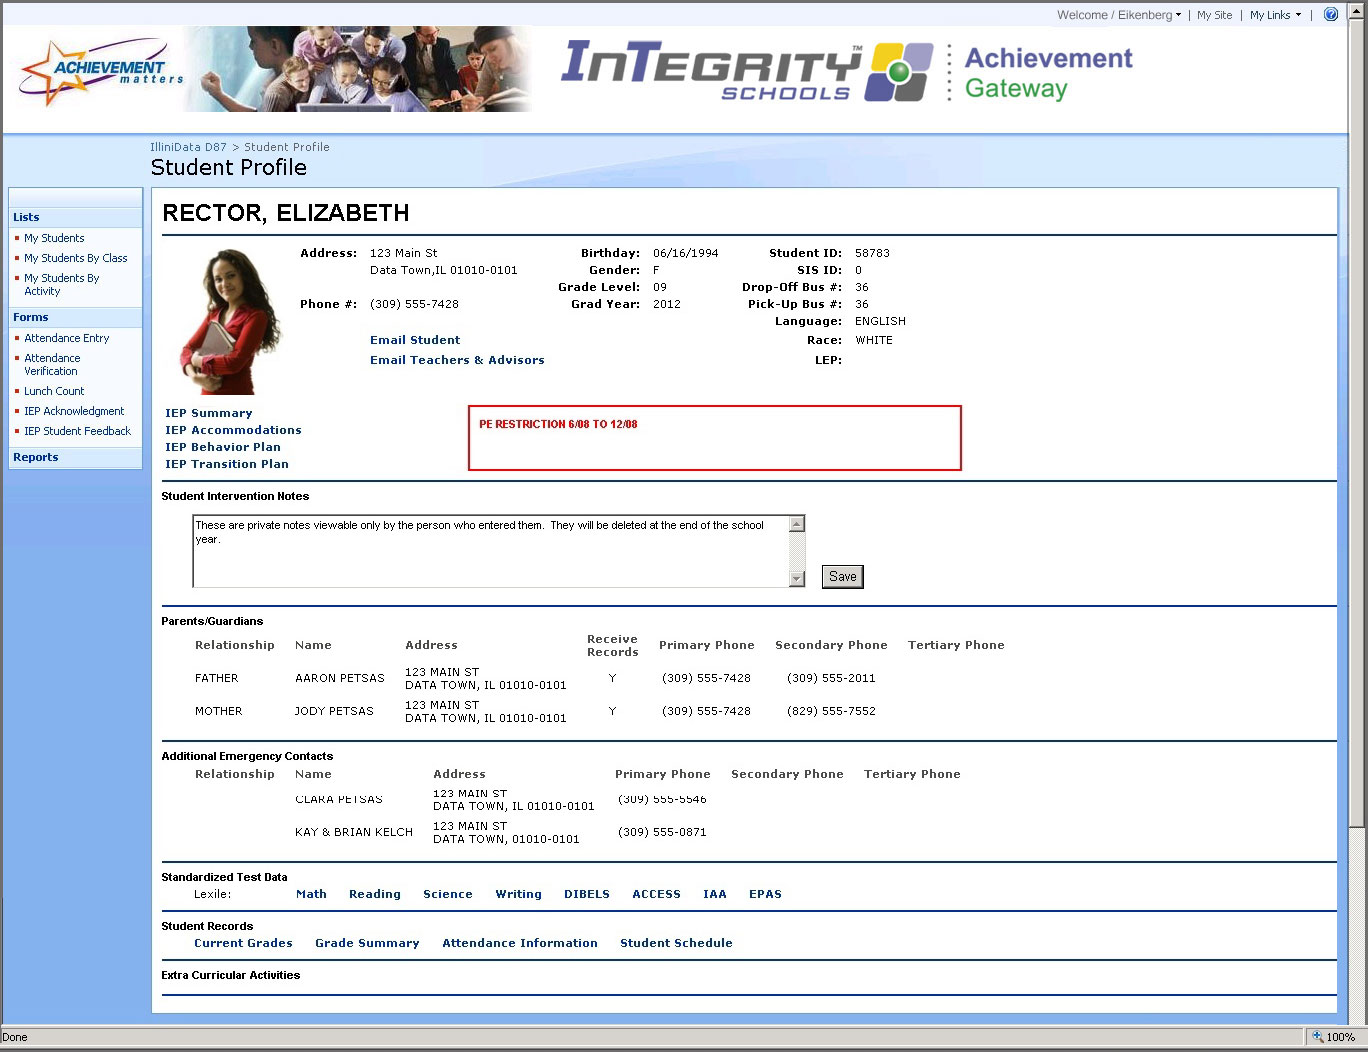Click the help icon in top-right corner
The width and height of the screenshot is (1368, 1052).
[1331, 15]
